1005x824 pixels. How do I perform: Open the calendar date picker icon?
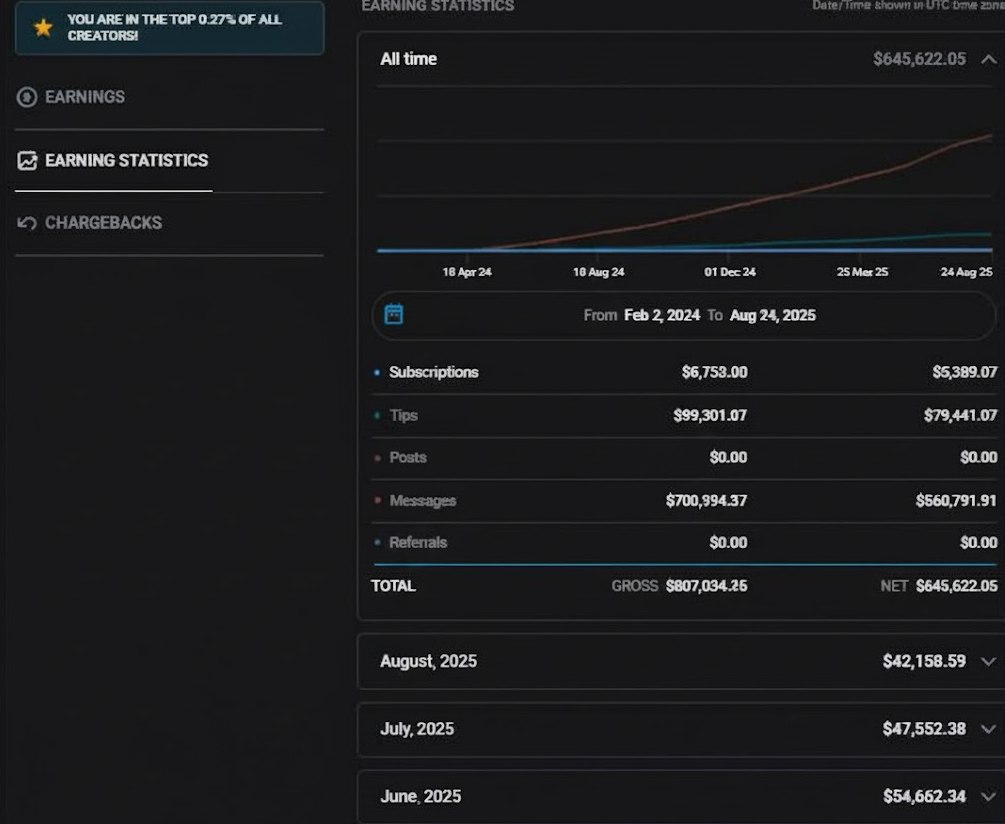click(x=394, y=315)
